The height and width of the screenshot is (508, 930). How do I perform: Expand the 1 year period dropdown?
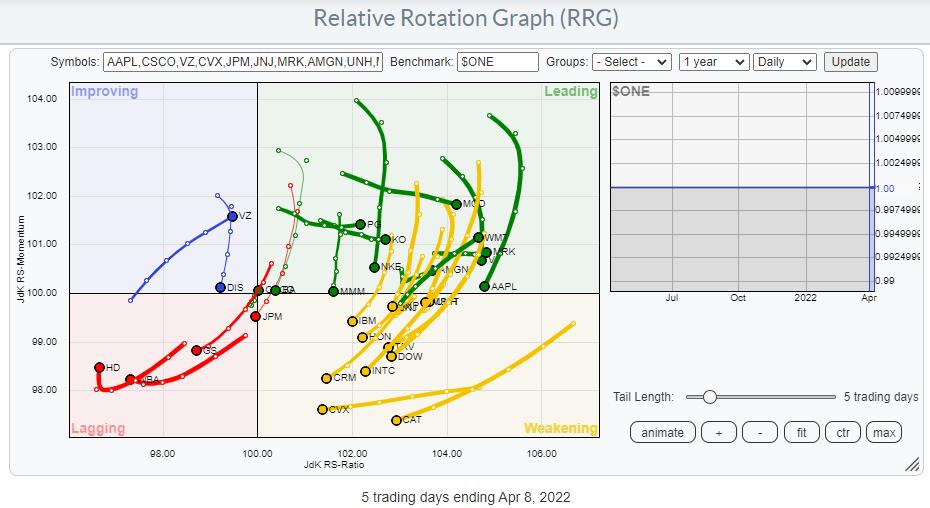tap(713, 62)
